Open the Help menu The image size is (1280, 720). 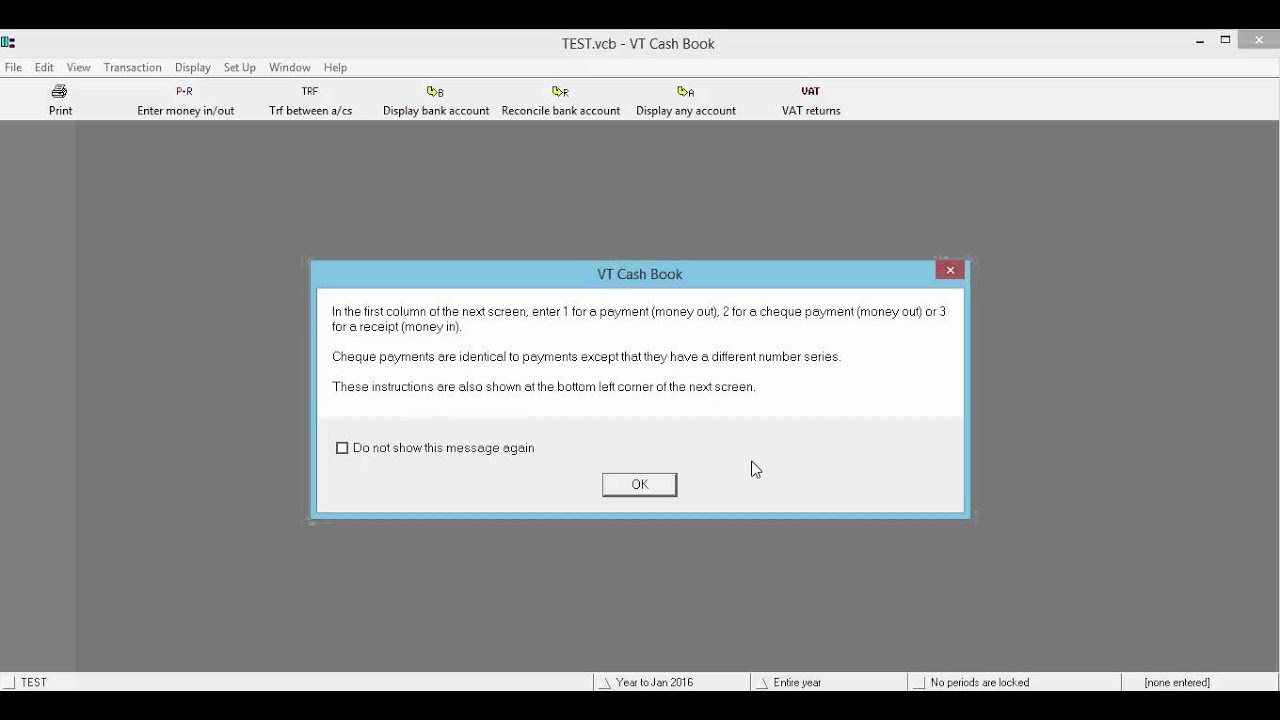point(335,67)
